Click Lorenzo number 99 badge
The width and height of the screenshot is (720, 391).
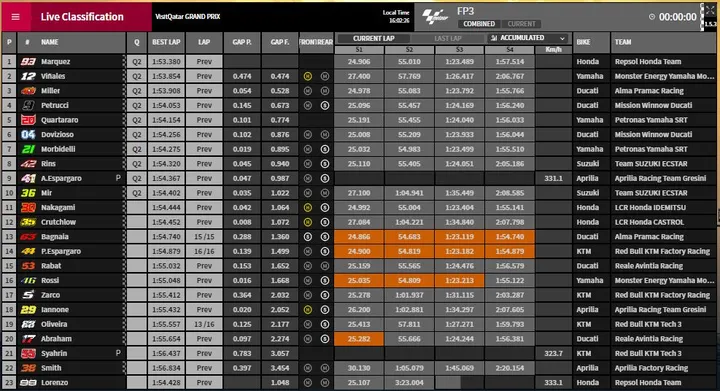(28, 383)
